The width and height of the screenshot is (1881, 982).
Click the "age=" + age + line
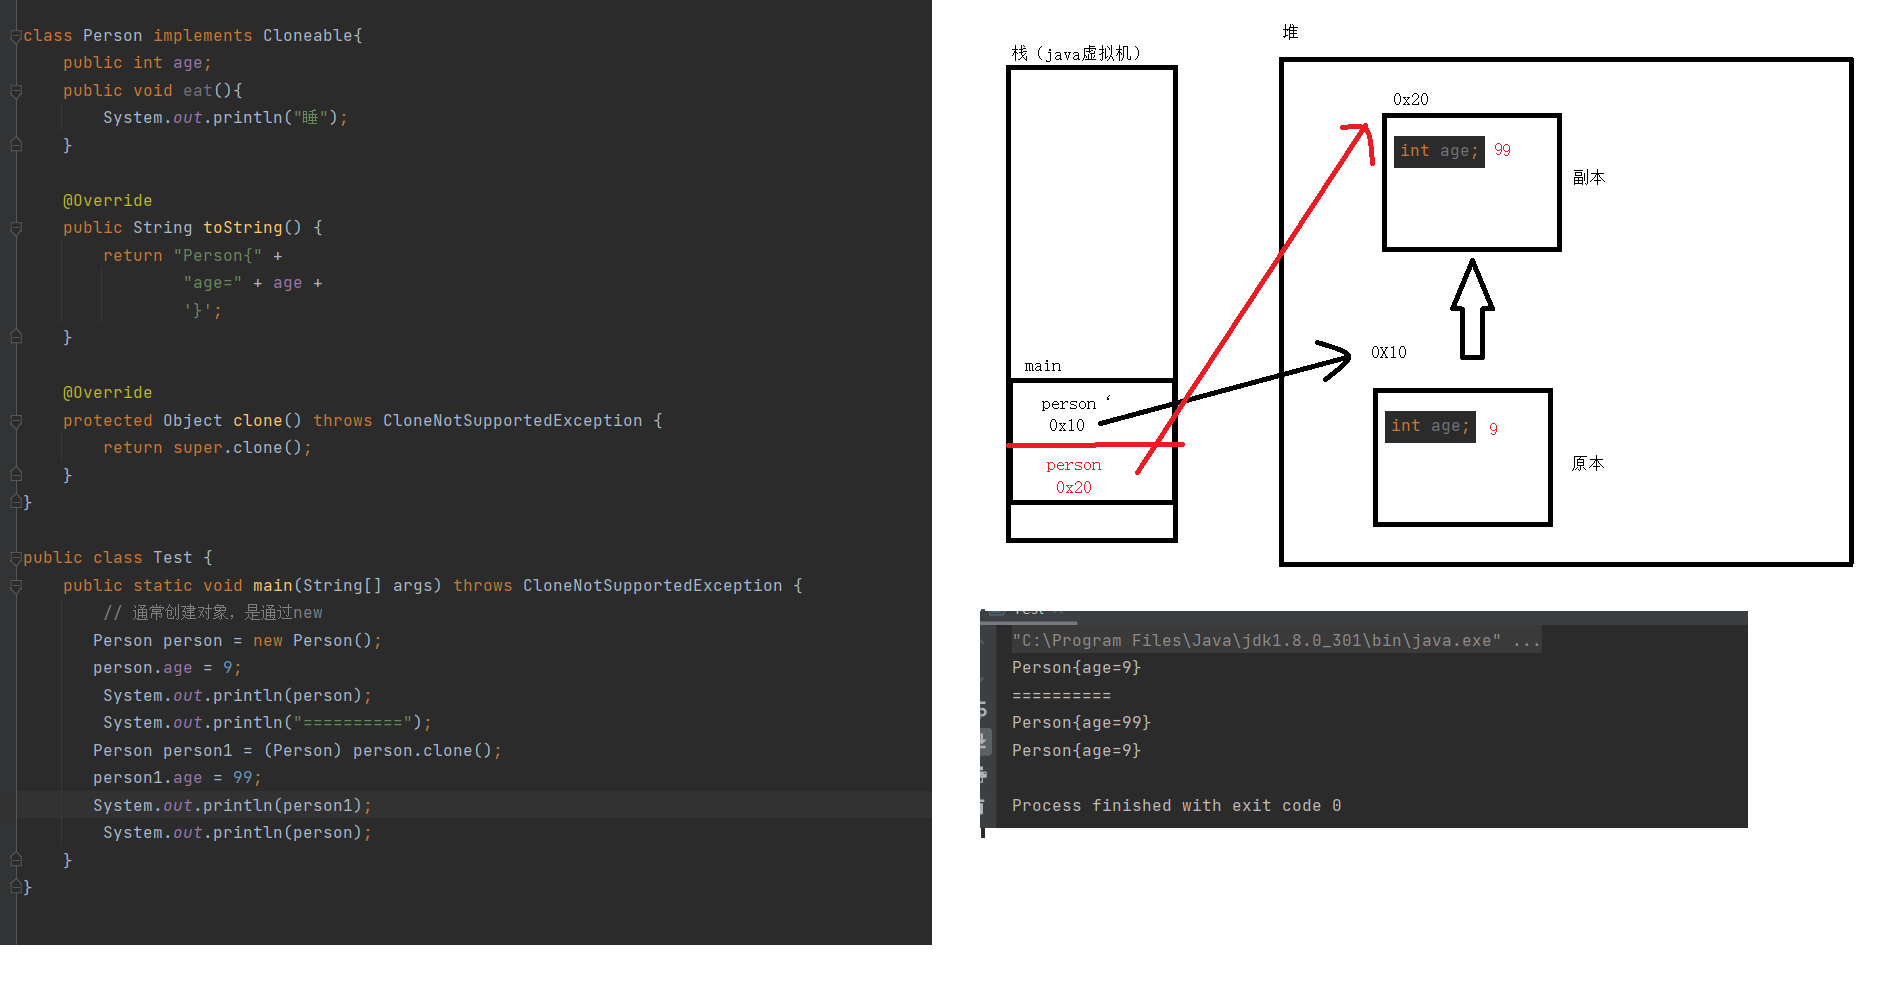click(x=252, y=283)
